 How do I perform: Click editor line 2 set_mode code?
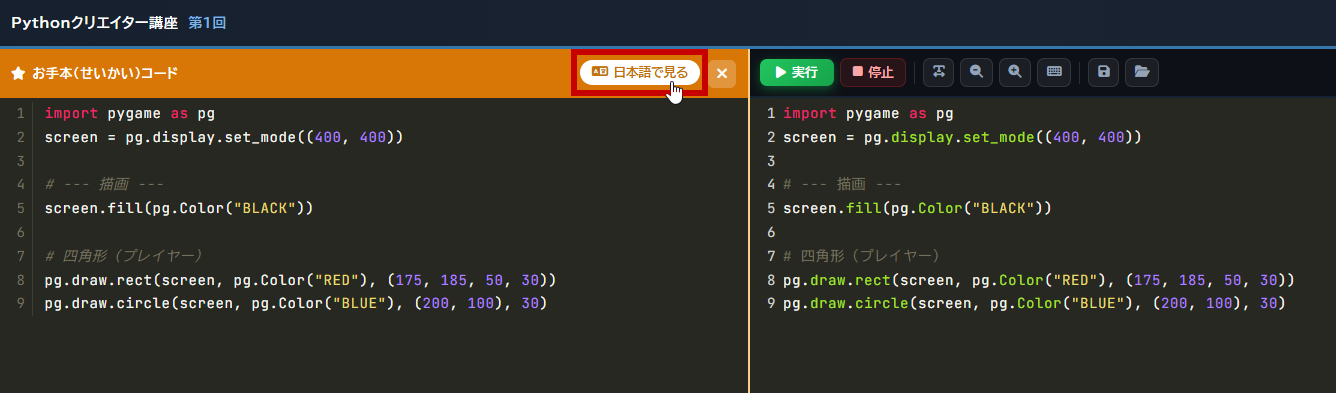(962, 137)
